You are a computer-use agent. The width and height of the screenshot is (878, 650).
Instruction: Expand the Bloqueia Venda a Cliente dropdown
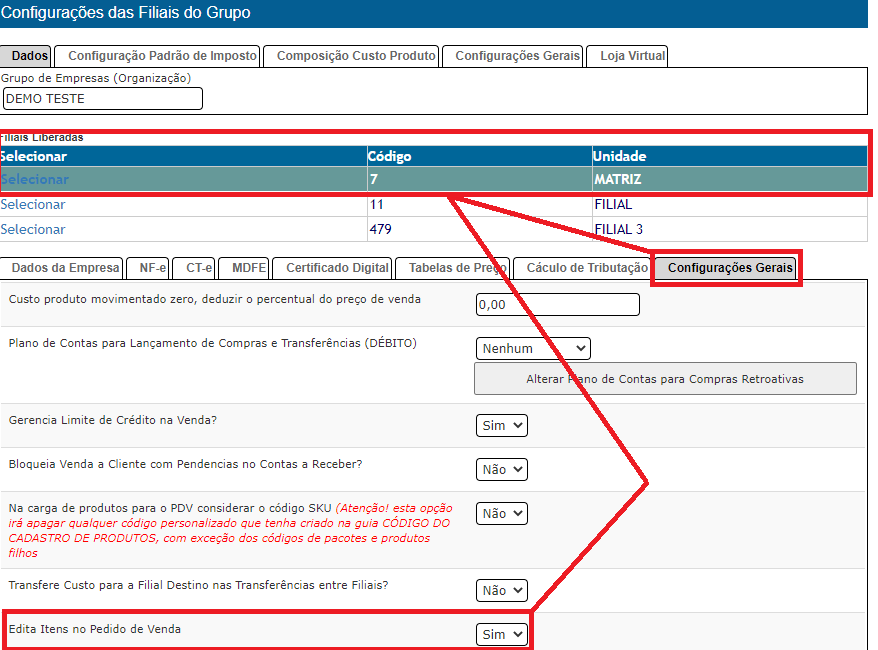pyautogui.click(x=501, y=470)
